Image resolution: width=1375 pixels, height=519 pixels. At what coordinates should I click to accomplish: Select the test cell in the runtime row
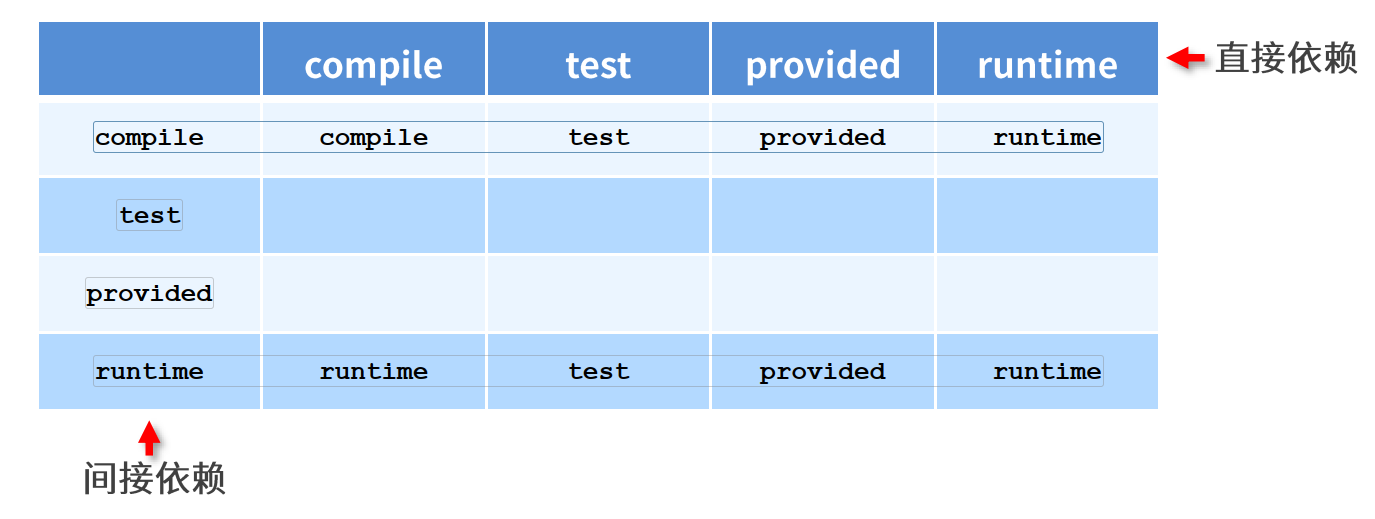[x=598, y=372]
